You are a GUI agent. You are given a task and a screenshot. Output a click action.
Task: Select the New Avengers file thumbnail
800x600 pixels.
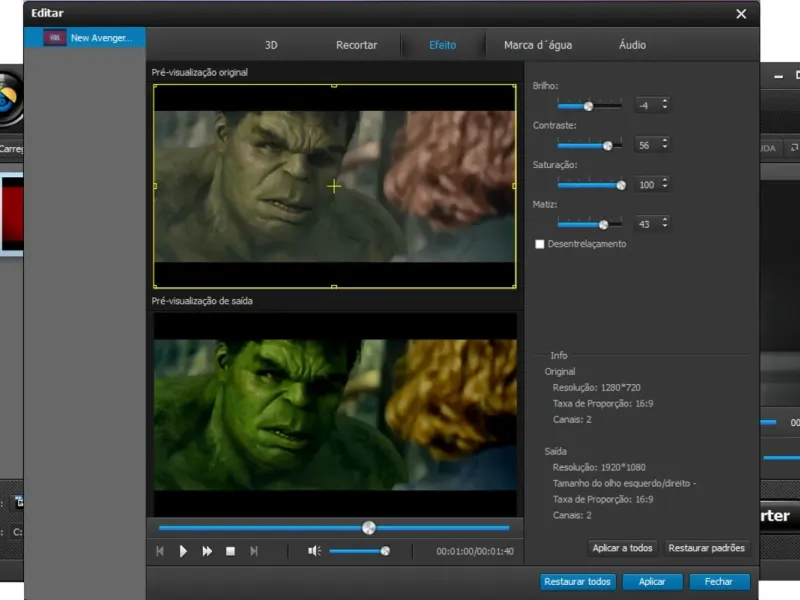click(x=56, y=38)
